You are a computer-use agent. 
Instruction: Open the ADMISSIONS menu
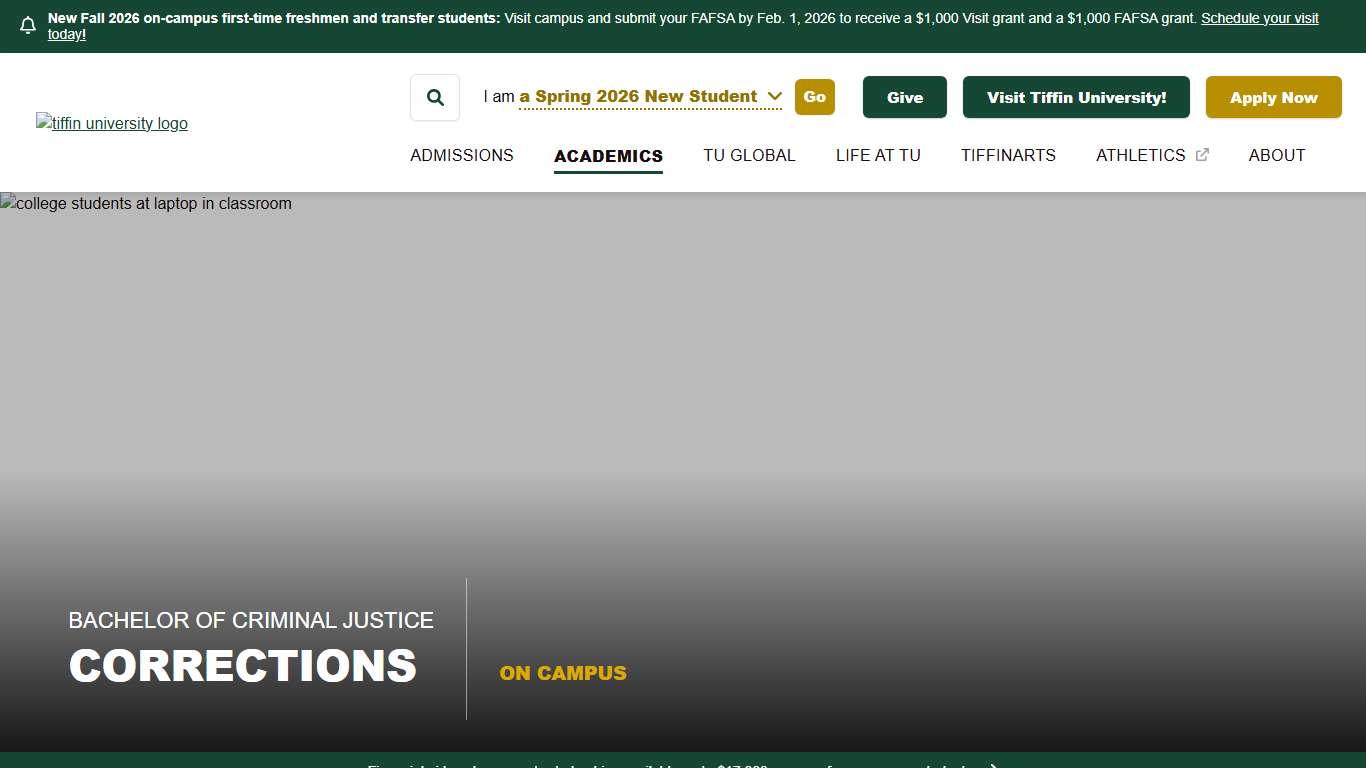pos(461,155)
